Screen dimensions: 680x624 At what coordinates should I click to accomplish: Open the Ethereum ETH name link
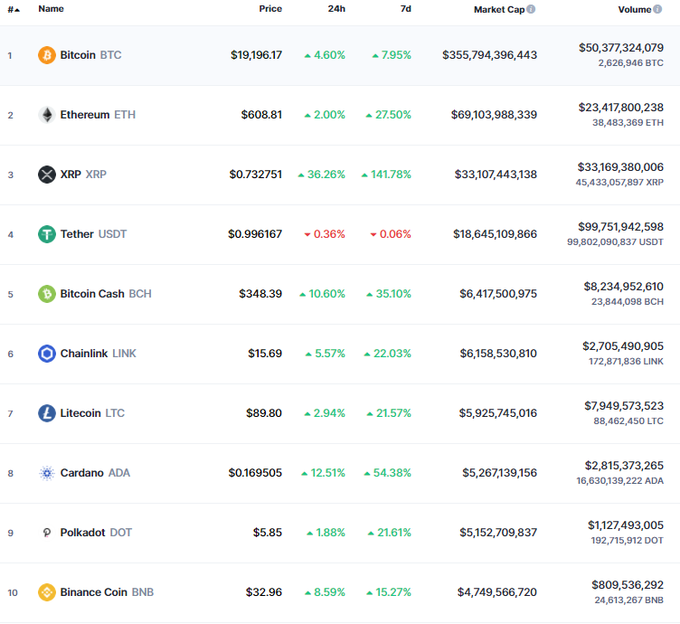coord(98,115)
